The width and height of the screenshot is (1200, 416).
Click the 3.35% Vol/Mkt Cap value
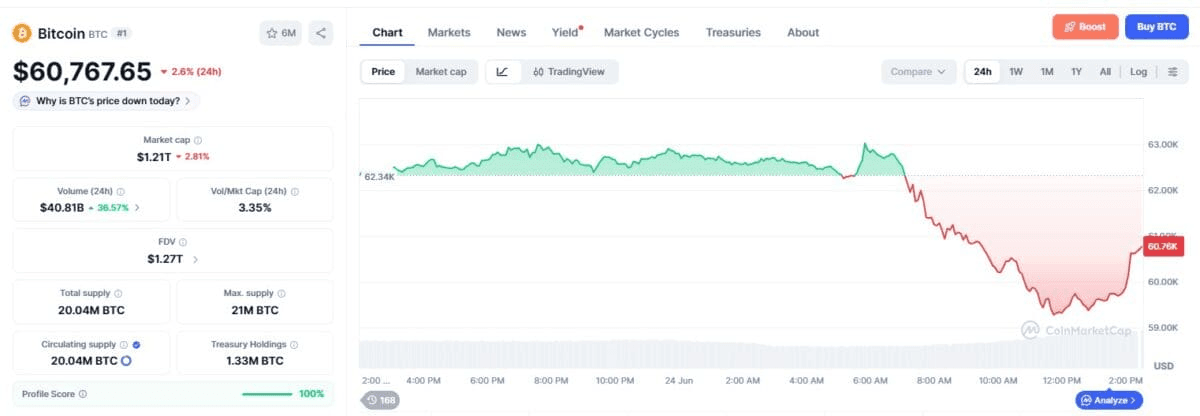[254, 208]
